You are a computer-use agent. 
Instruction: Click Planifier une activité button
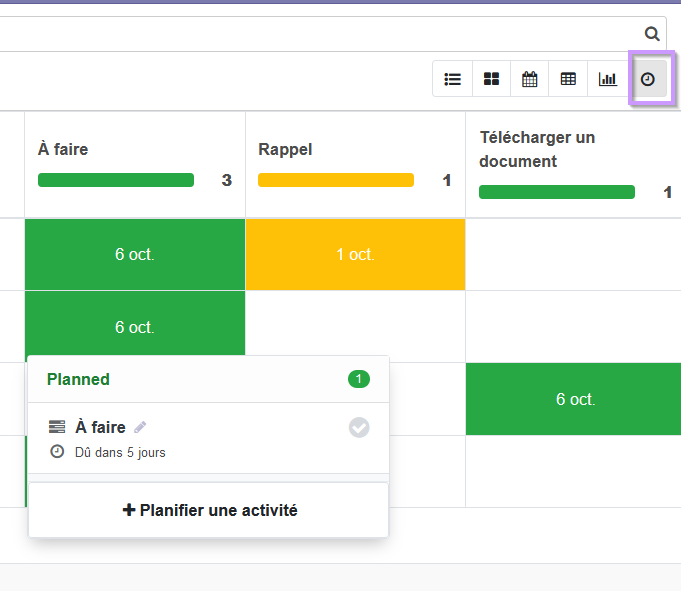pos(209,510)
